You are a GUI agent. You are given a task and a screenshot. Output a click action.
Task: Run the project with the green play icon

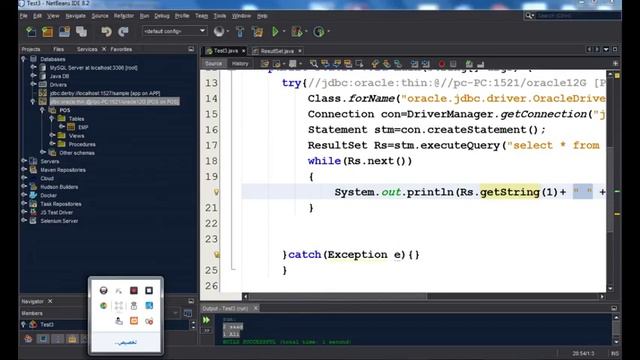point(276,31)
